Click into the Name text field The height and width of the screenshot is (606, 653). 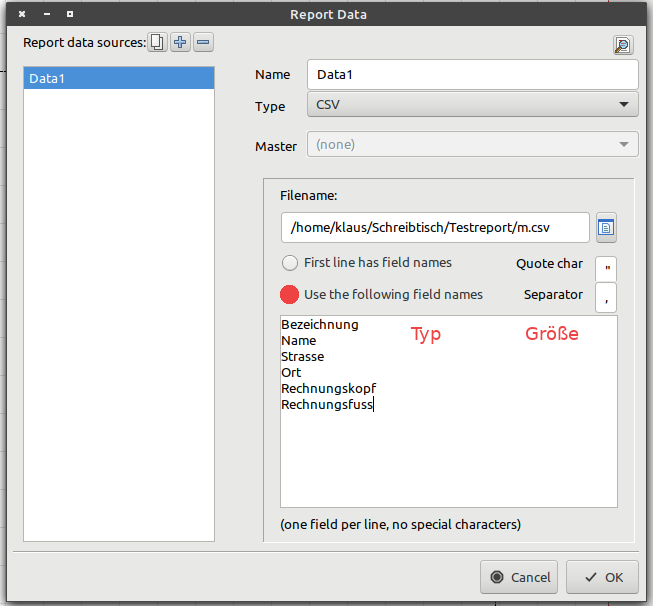pyautogui.click(x=472, y=75)
